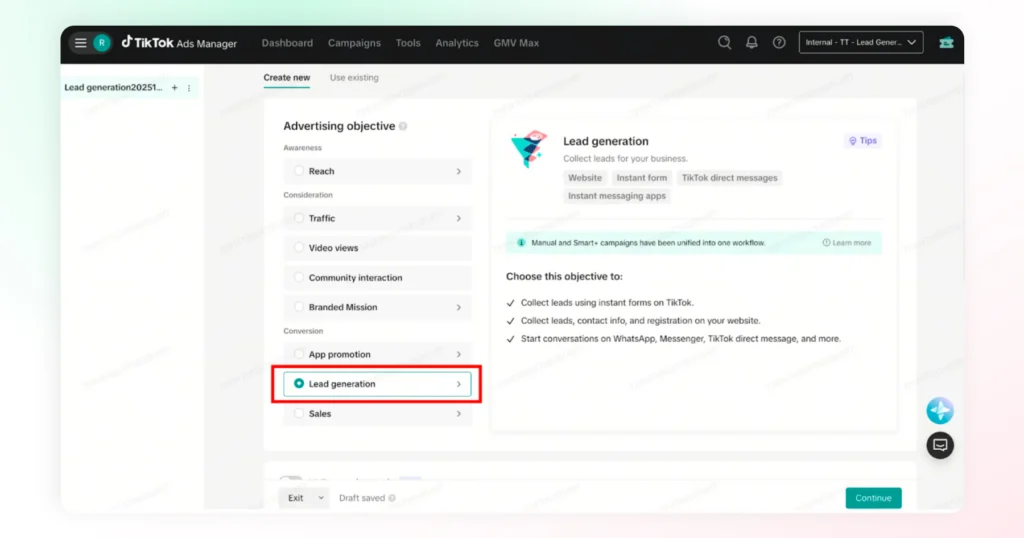Viewport: 1024px width, 538px height.
Task: Open the Internal - TT - Lead Gener account dropdown
Action: tap(861, 42)
